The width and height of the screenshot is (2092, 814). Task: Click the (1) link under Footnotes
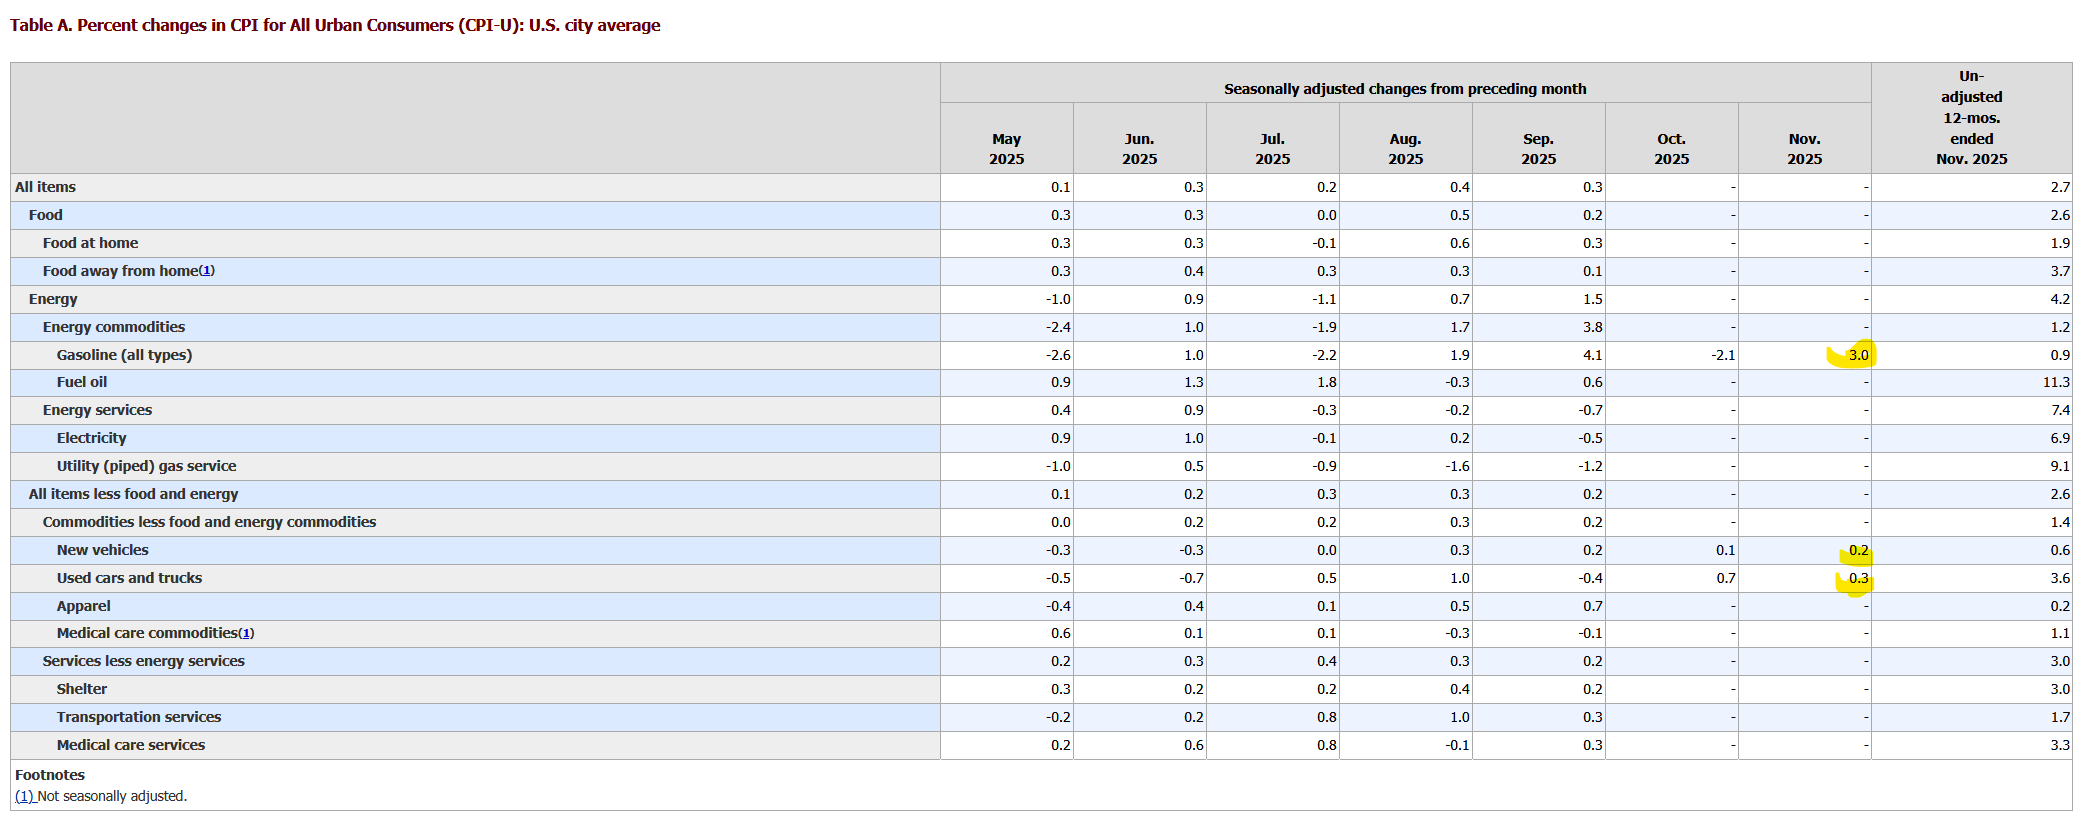pyautogui.click(x=24, y=796)
